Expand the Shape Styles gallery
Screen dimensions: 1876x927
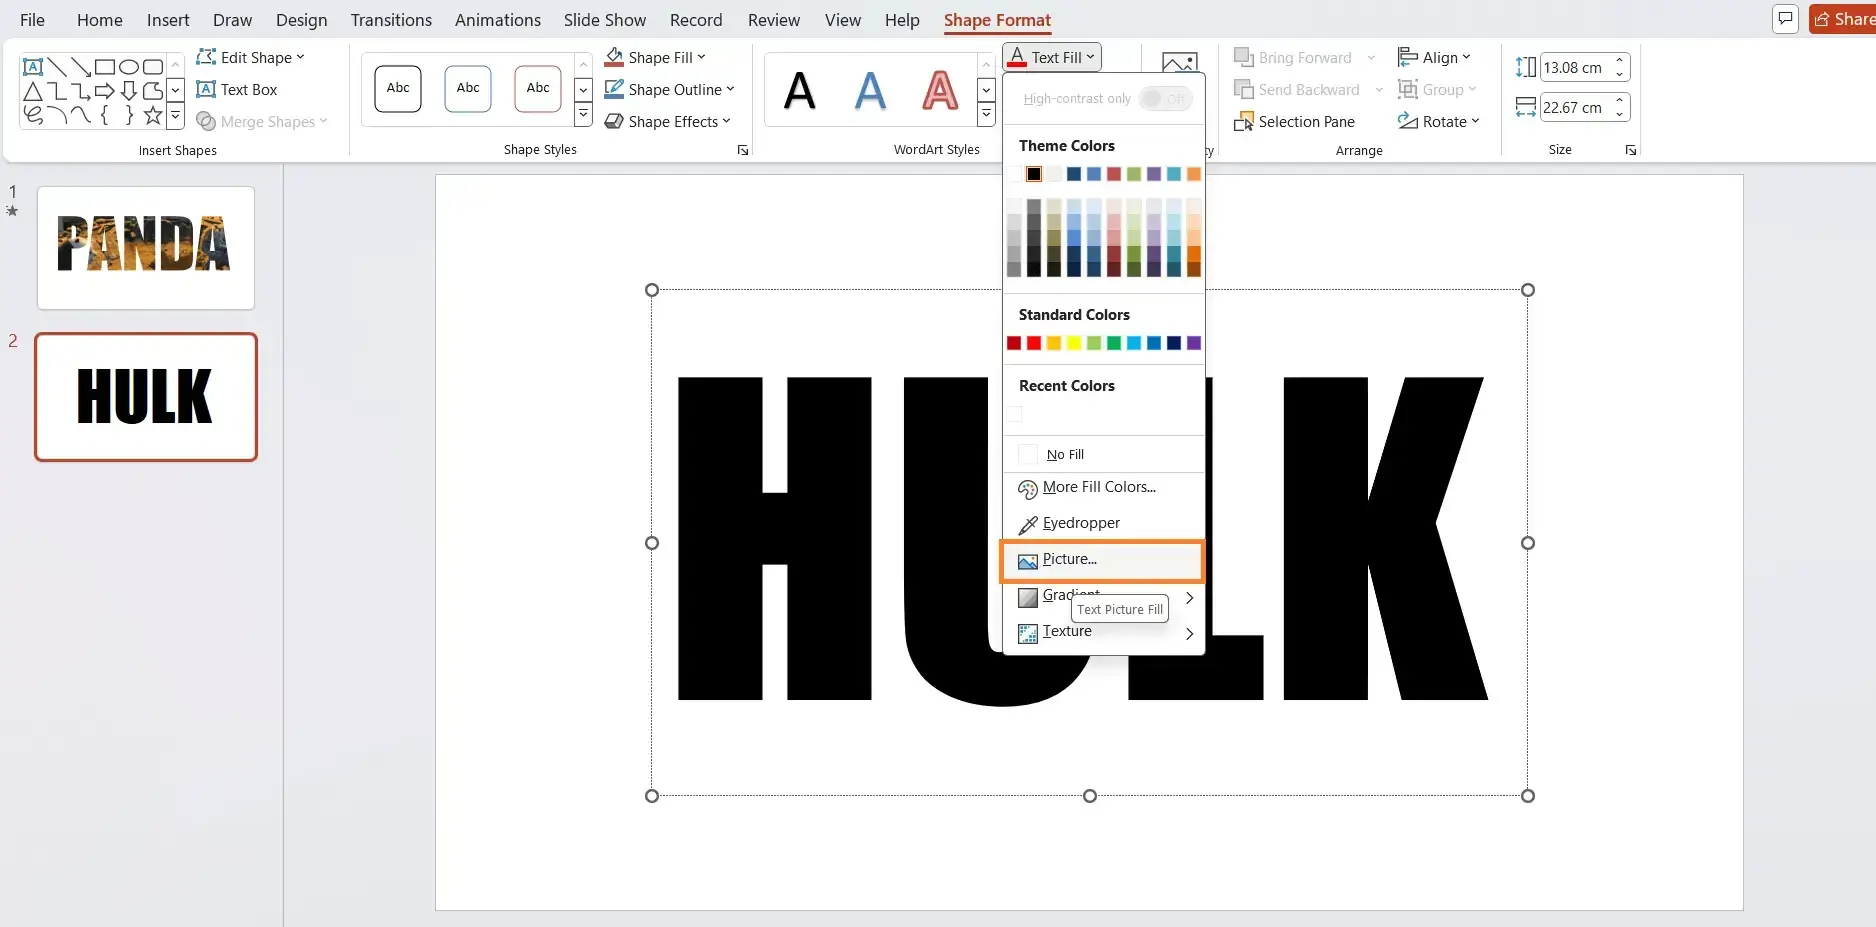point(583,116)
